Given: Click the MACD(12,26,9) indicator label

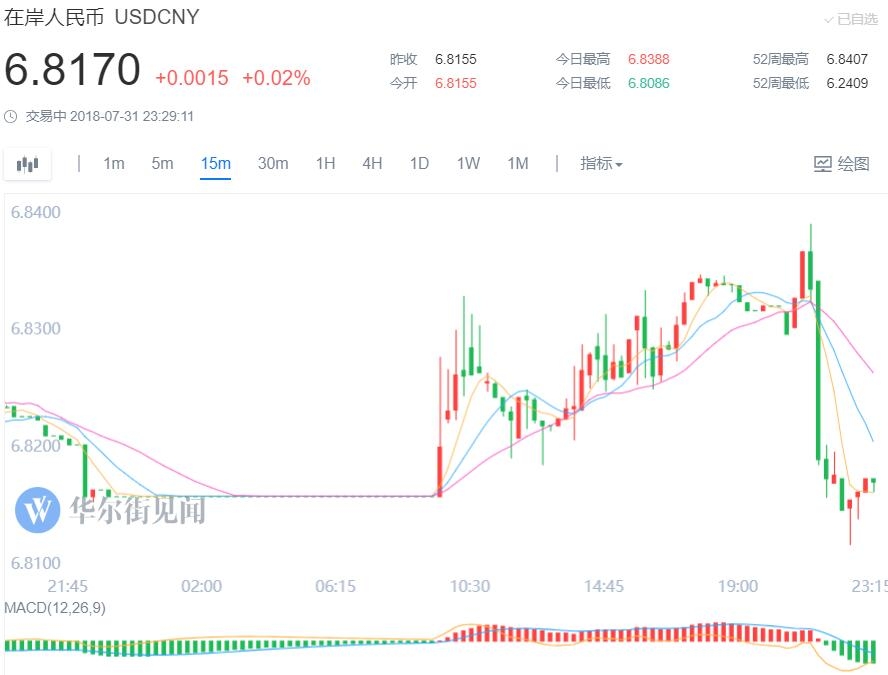Looking at the screenshot, I should point(55,608).
